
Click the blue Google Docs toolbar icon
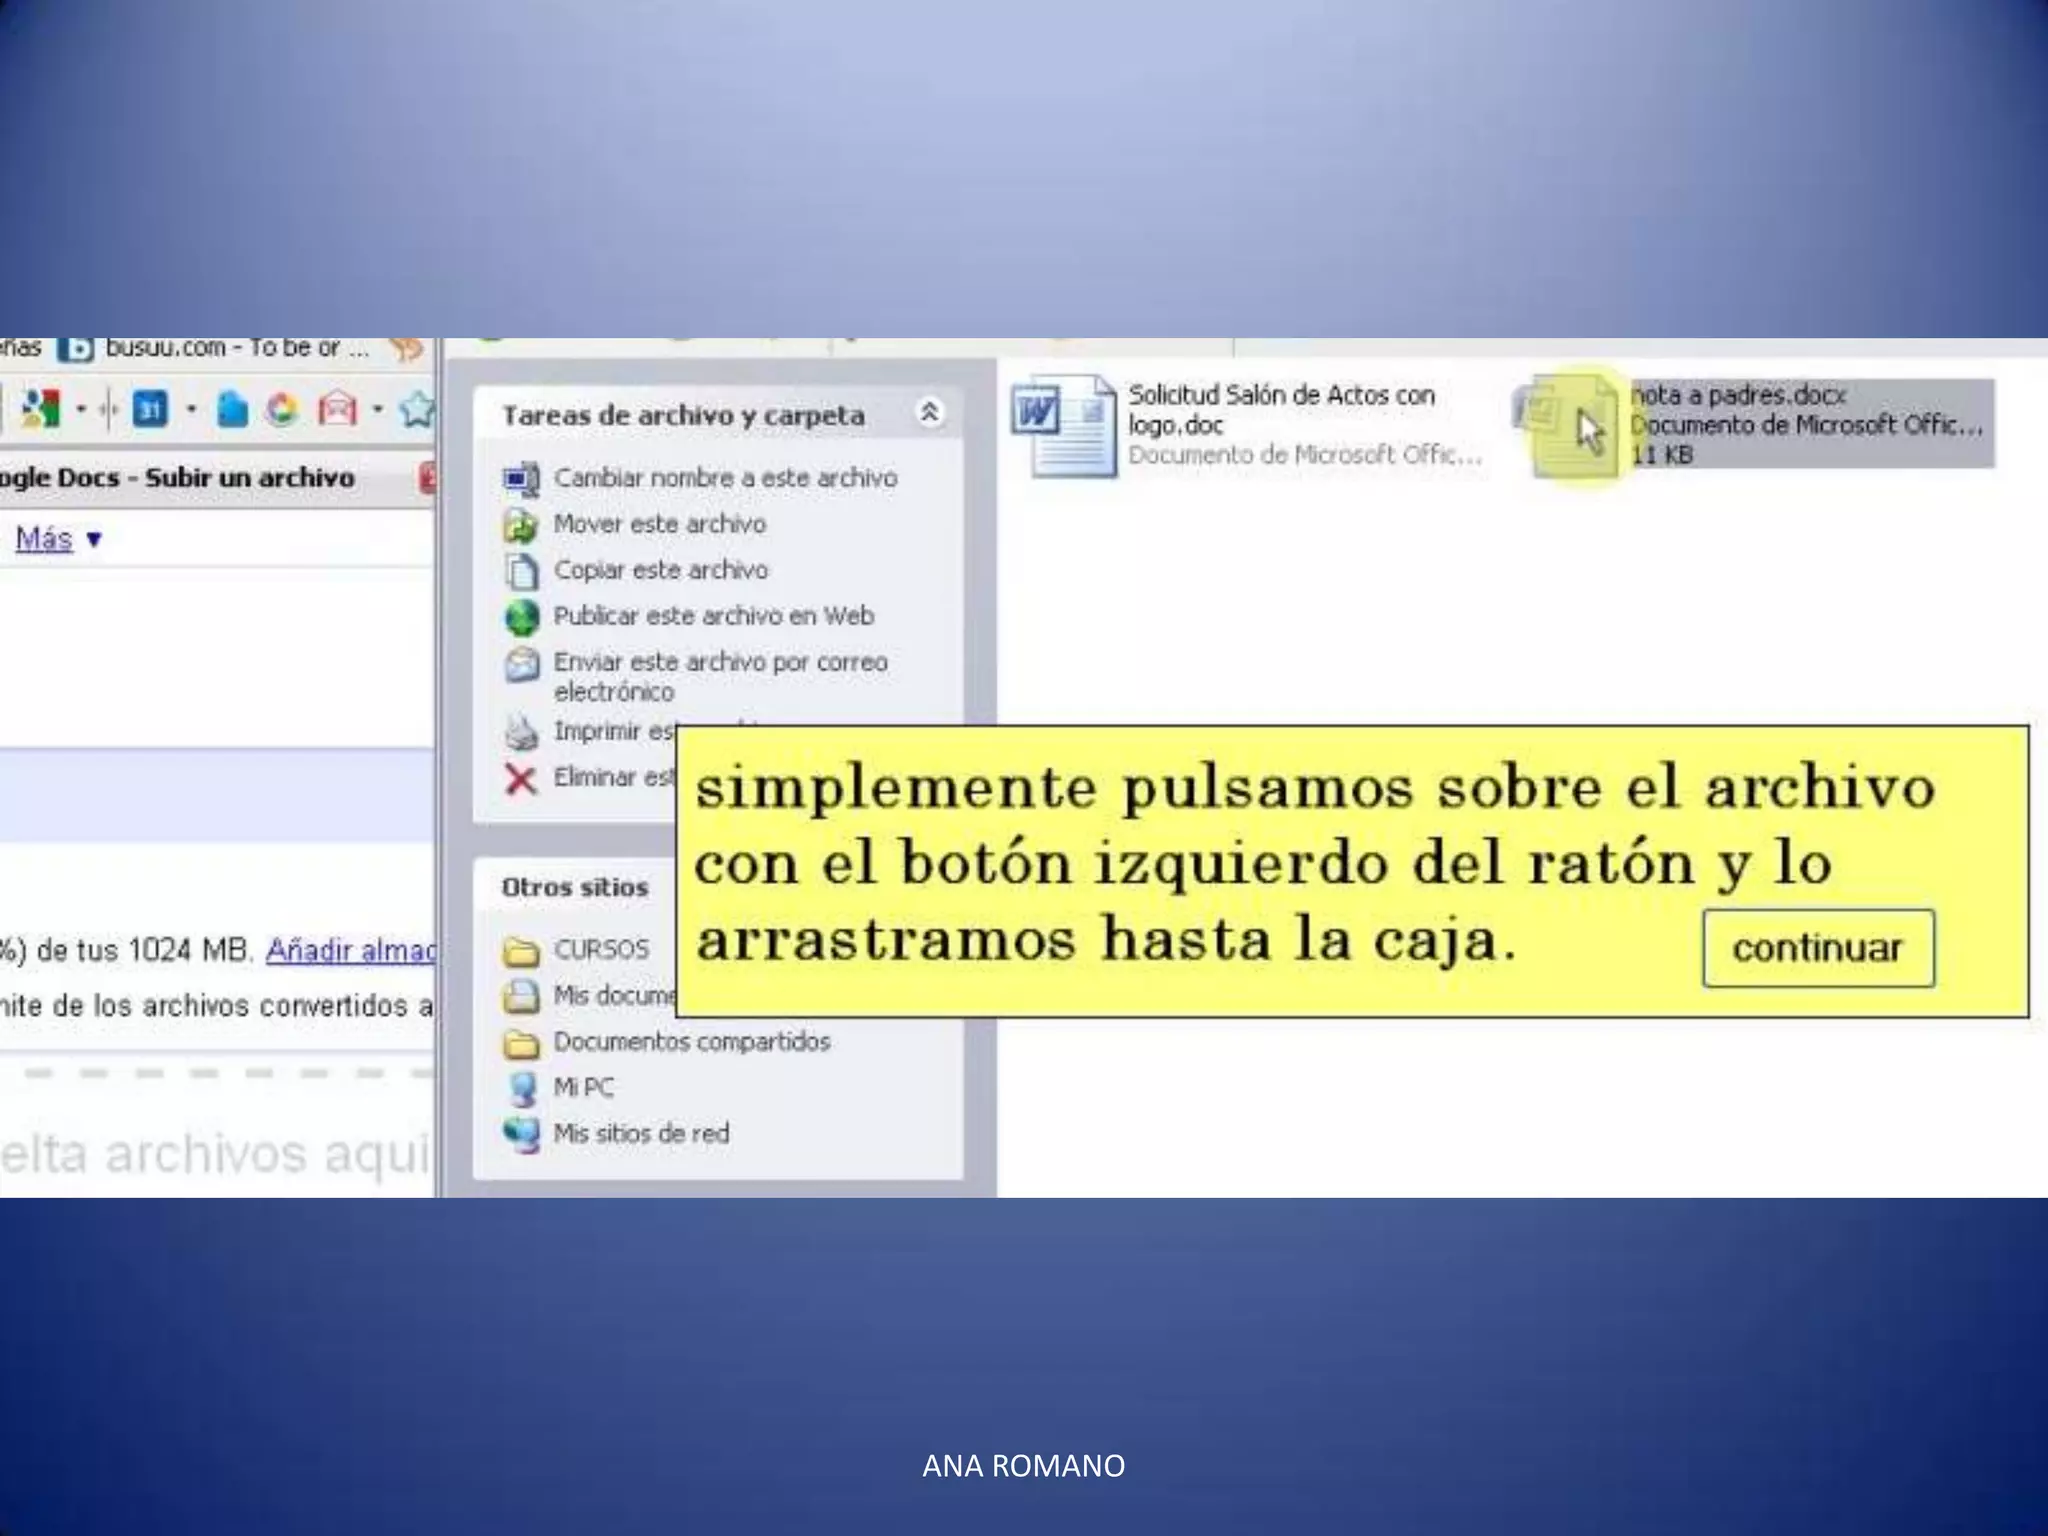tap(232, 409)
